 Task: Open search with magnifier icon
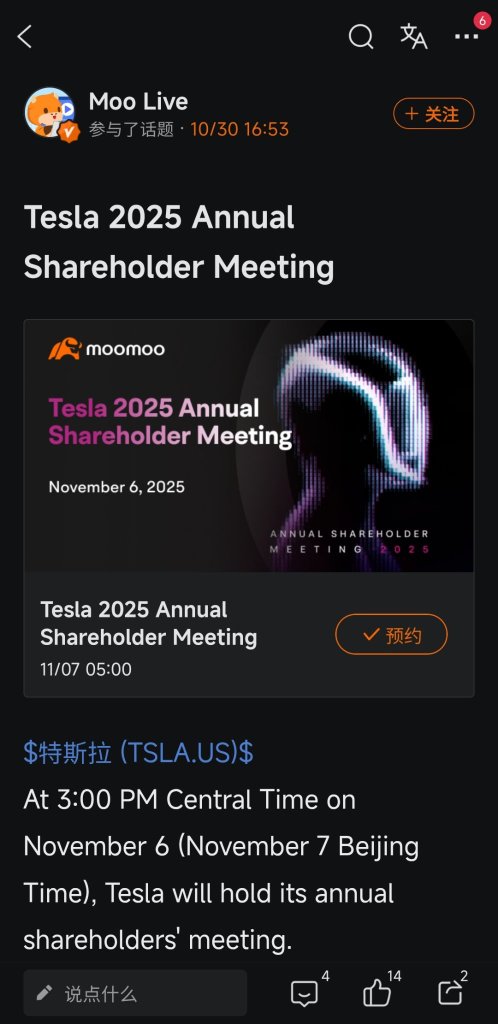[360, 37]
